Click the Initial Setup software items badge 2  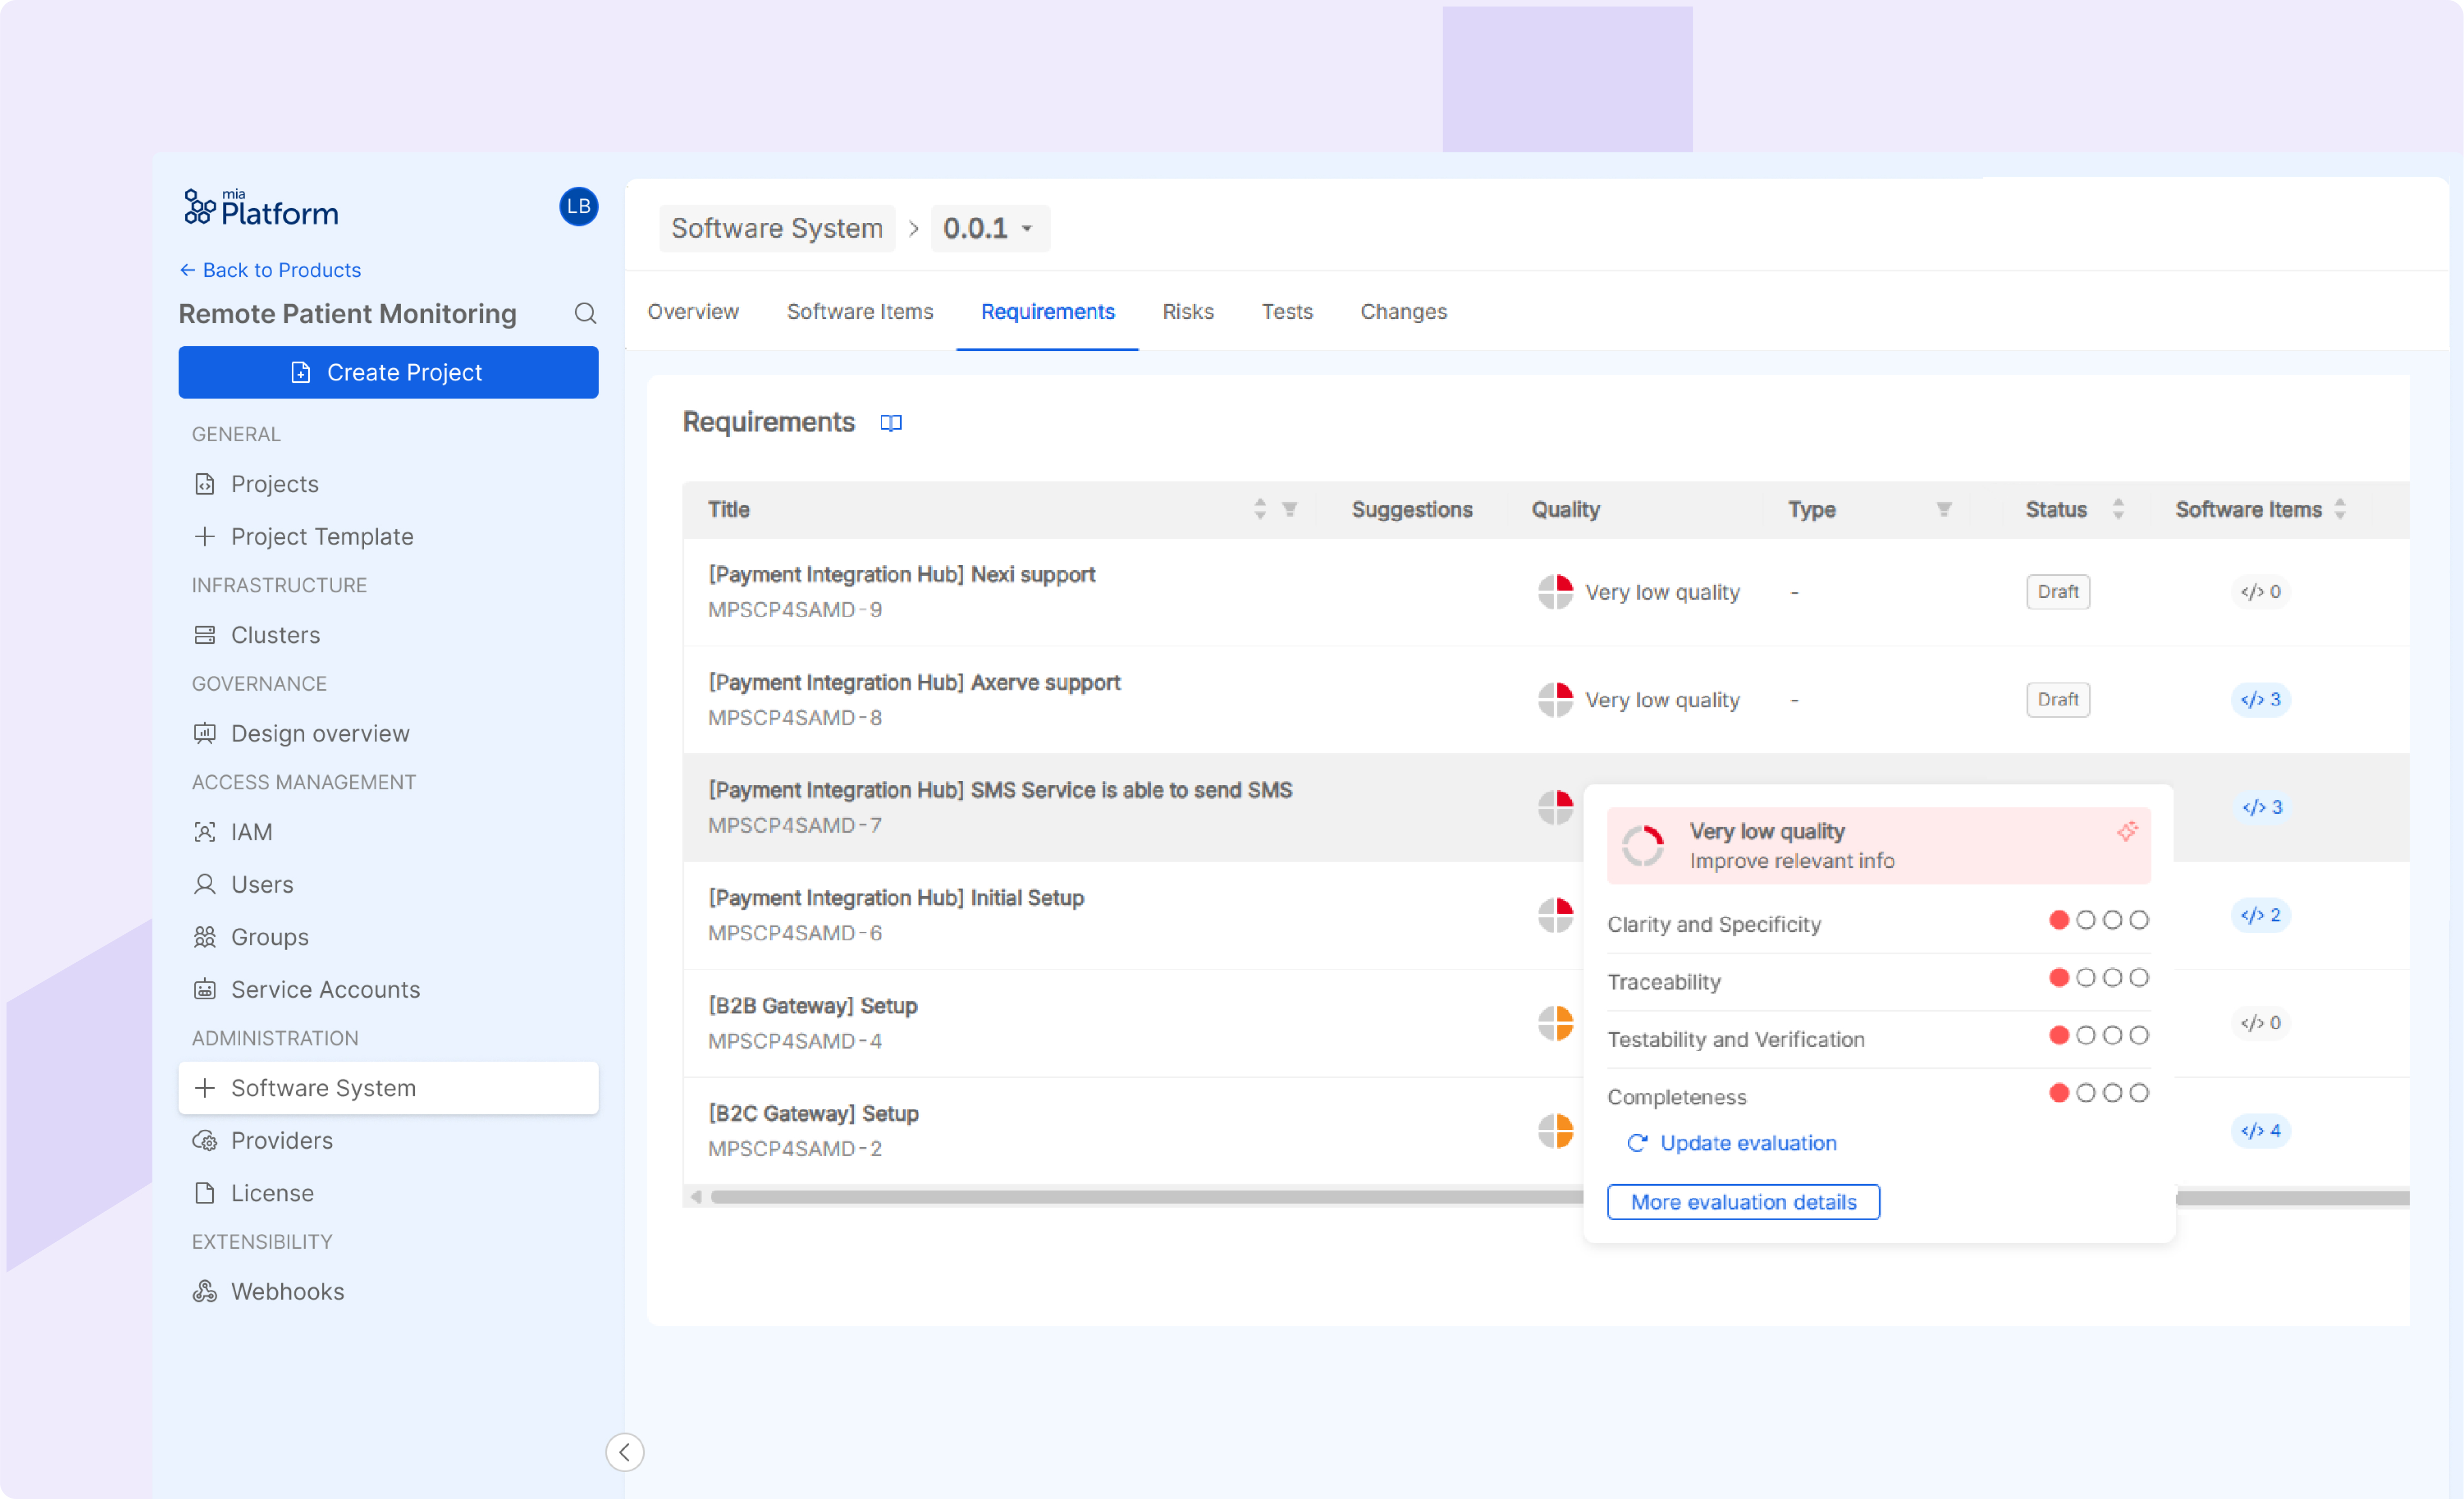coord(2261,915)
